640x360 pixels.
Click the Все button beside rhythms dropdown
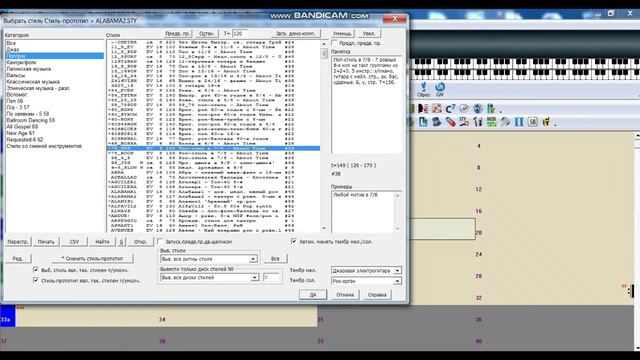275,259
